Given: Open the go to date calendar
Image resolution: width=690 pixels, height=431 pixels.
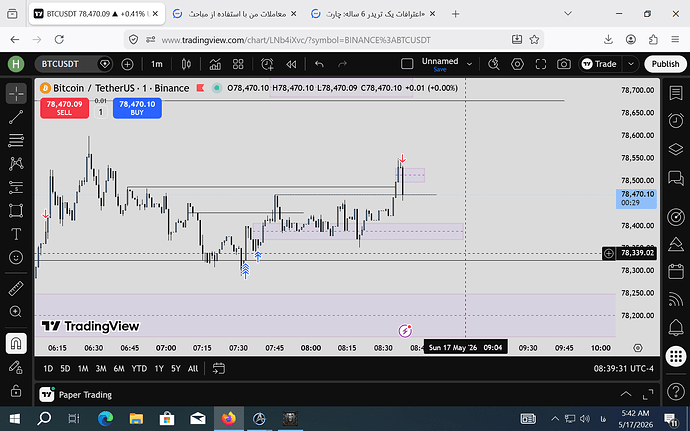Looking at the screenshot, I should (x=219, y=369).
